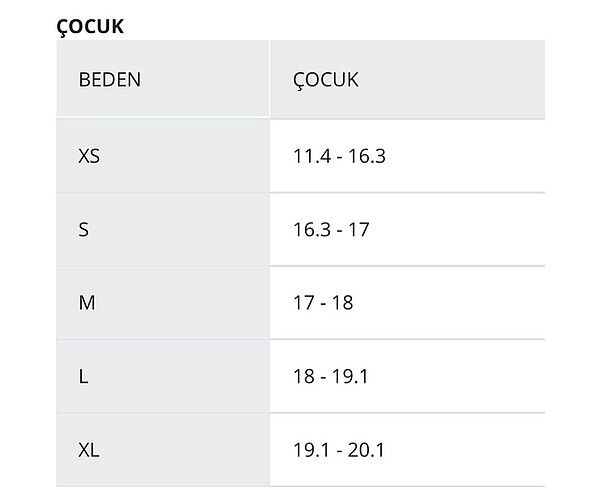Select the ÇOCUK column header cell
601x490 pixels.
[326, 80]
